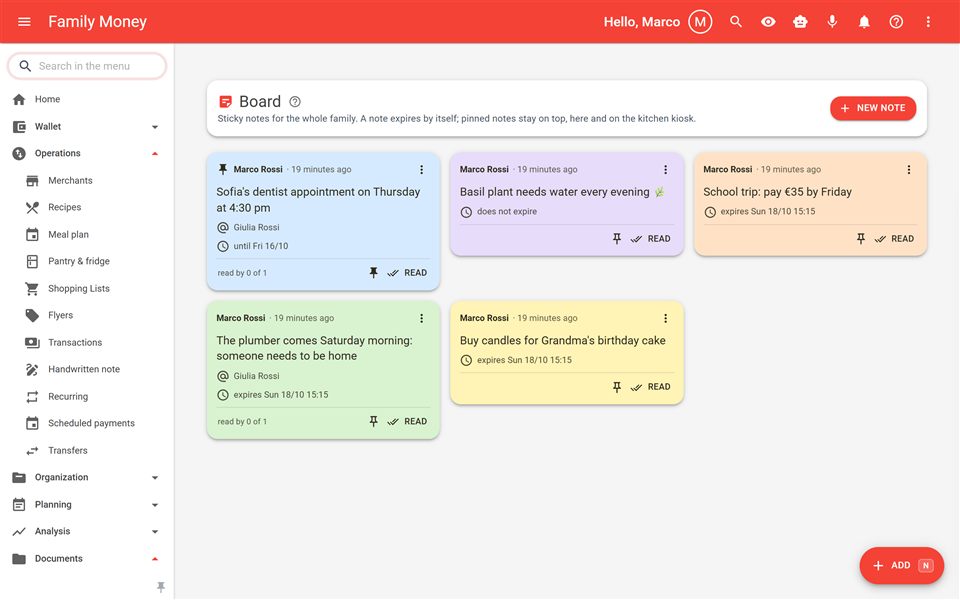Open the robot assistant icon
This screenshot has width=960, height=600.
[800, 22]
